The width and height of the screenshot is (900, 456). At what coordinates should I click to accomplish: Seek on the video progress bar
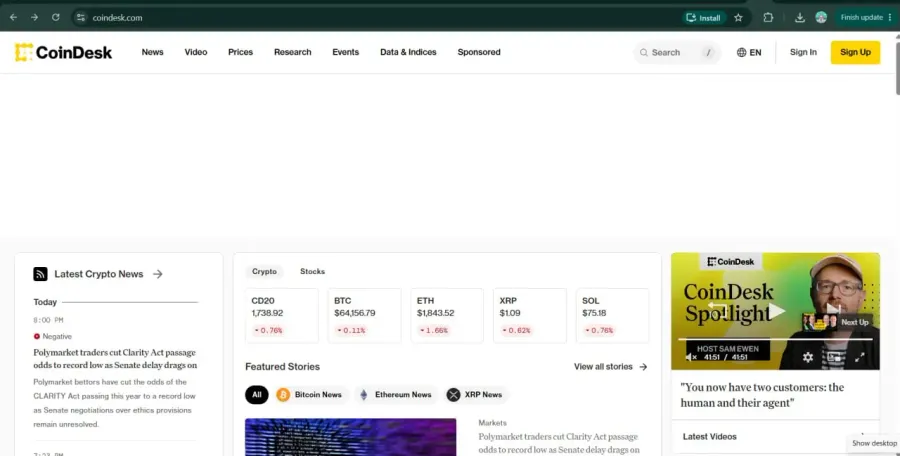click(775, 339)
